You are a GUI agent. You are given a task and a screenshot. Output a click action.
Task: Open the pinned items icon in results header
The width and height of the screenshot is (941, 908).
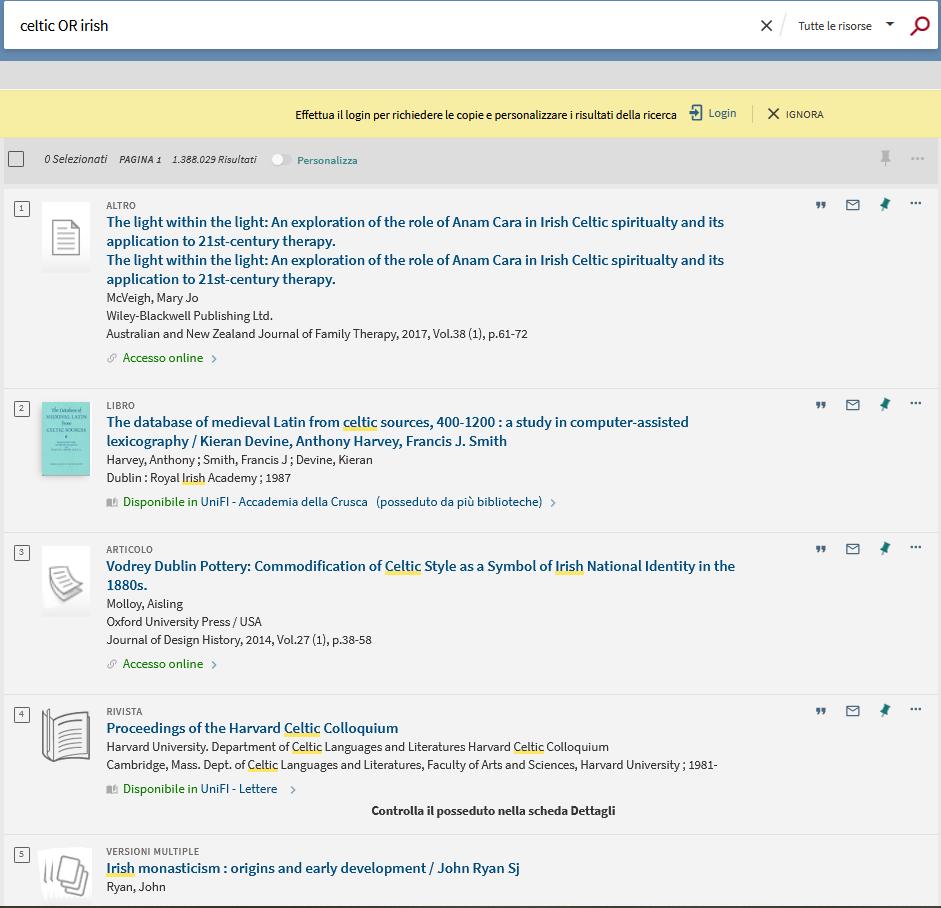pos(885,158)
